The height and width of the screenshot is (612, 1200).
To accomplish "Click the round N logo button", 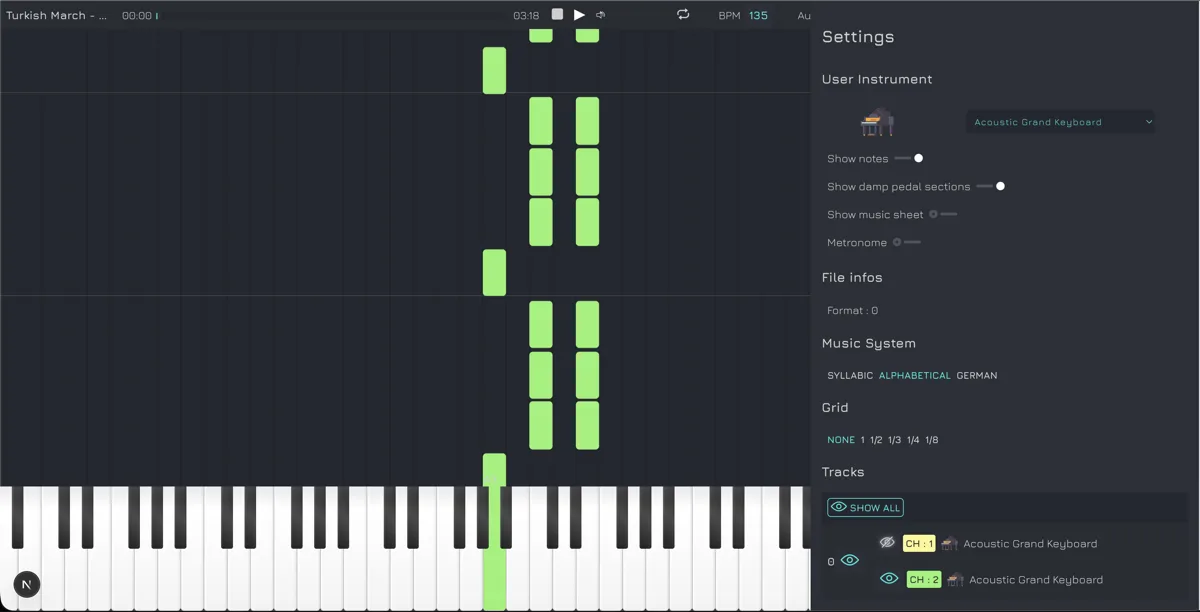I will [27, 585].
